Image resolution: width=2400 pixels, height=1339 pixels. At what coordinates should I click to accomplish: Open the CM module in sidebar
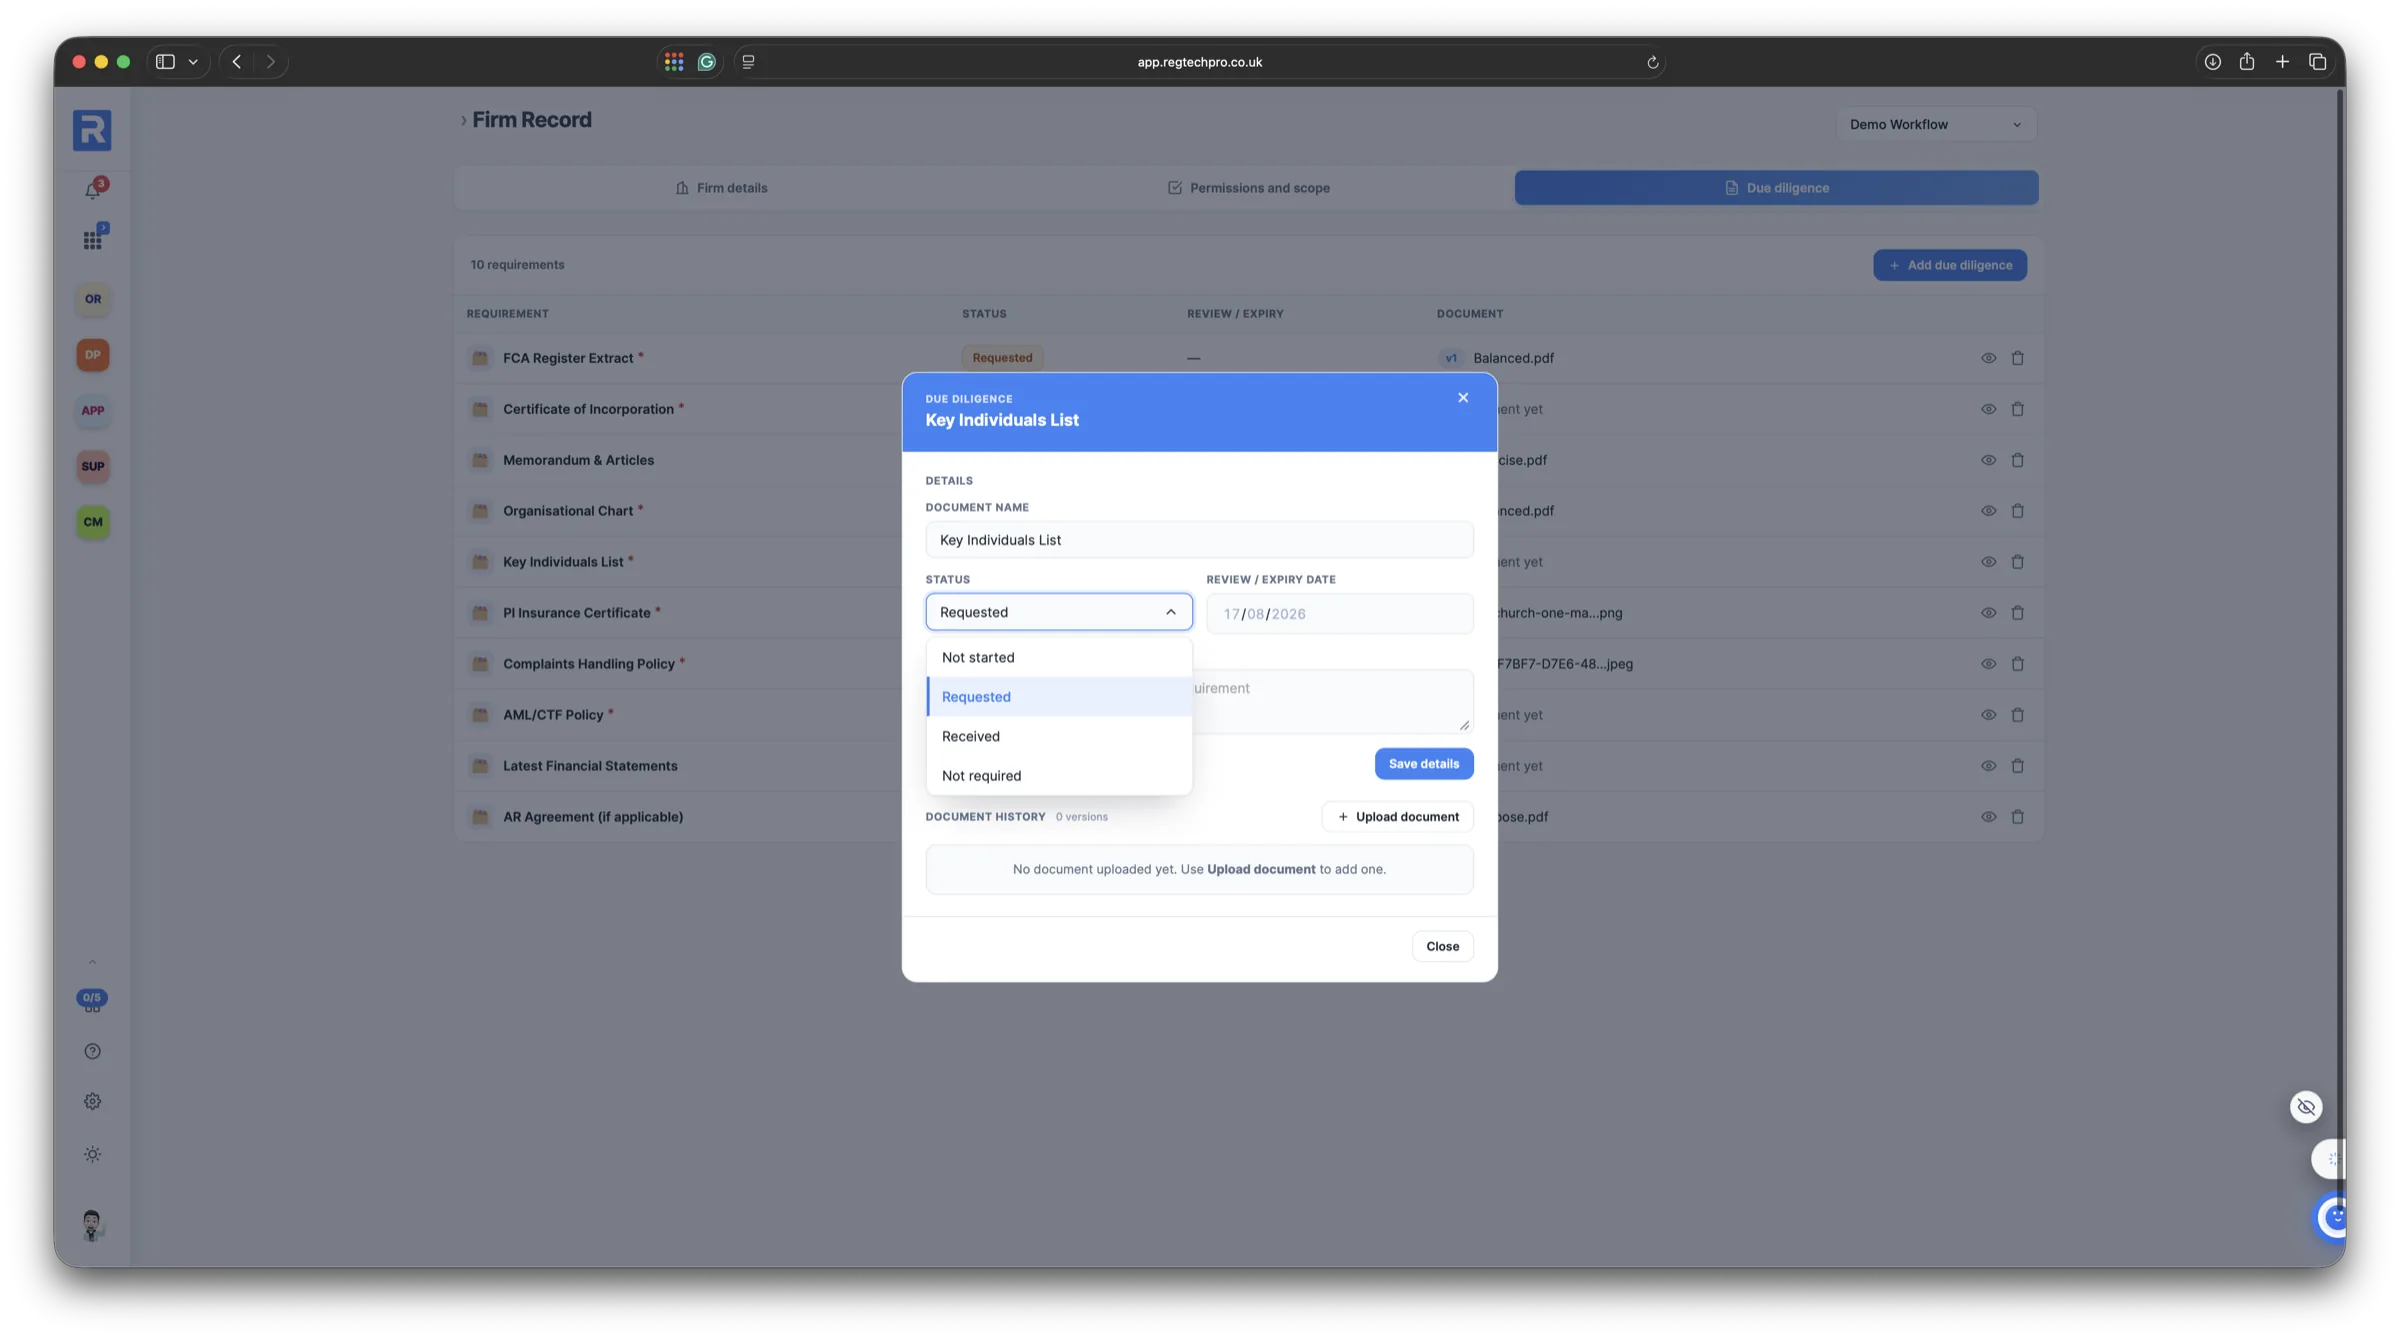click(93, 522)
